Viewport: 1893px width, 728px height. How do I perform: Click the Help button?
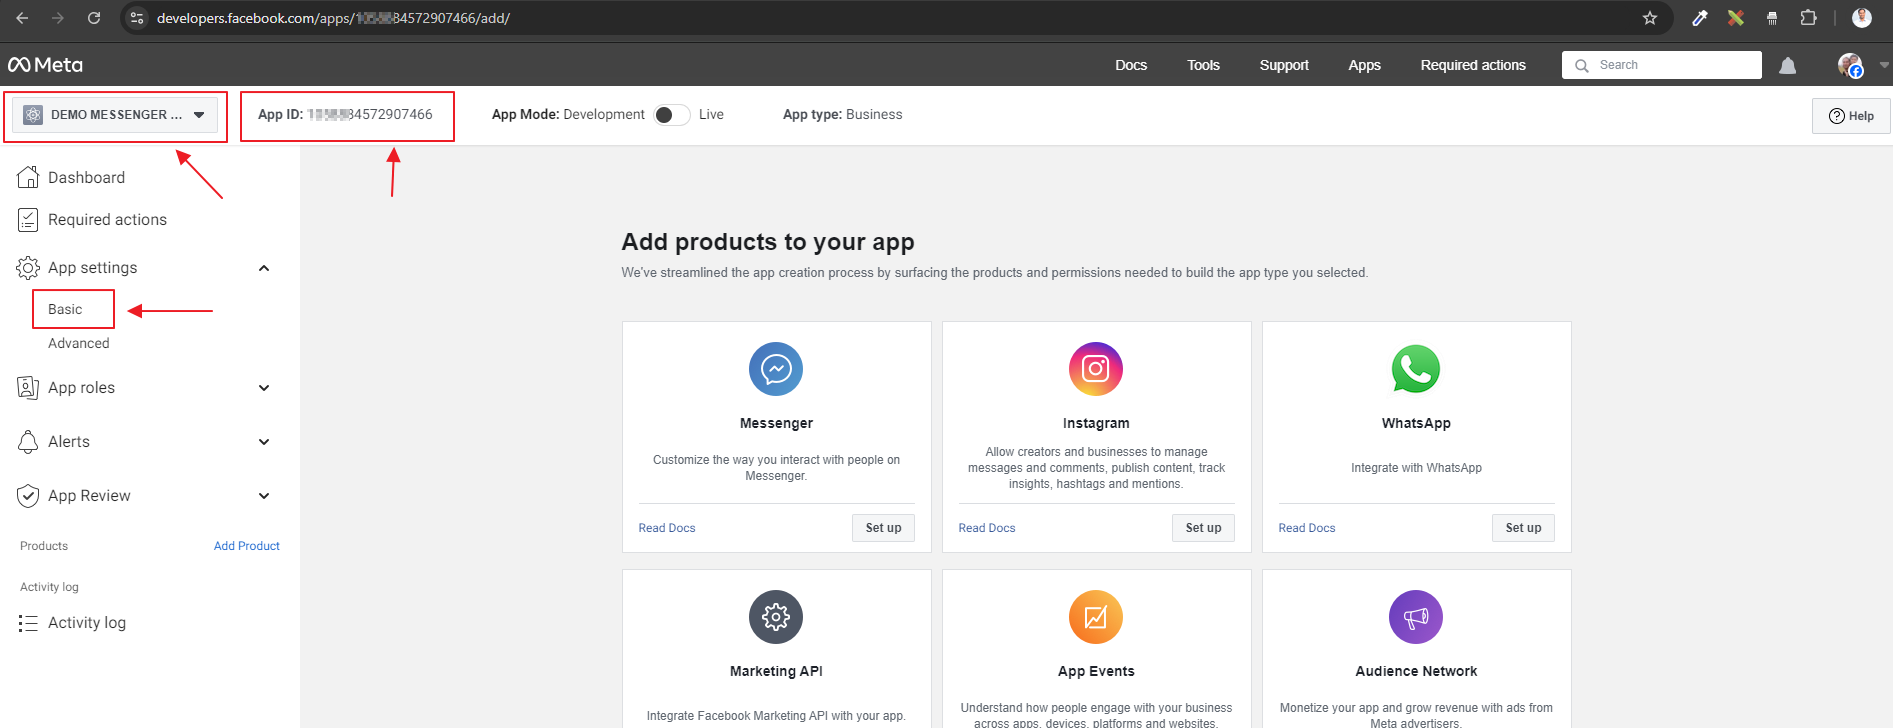tap(1851, 116)
